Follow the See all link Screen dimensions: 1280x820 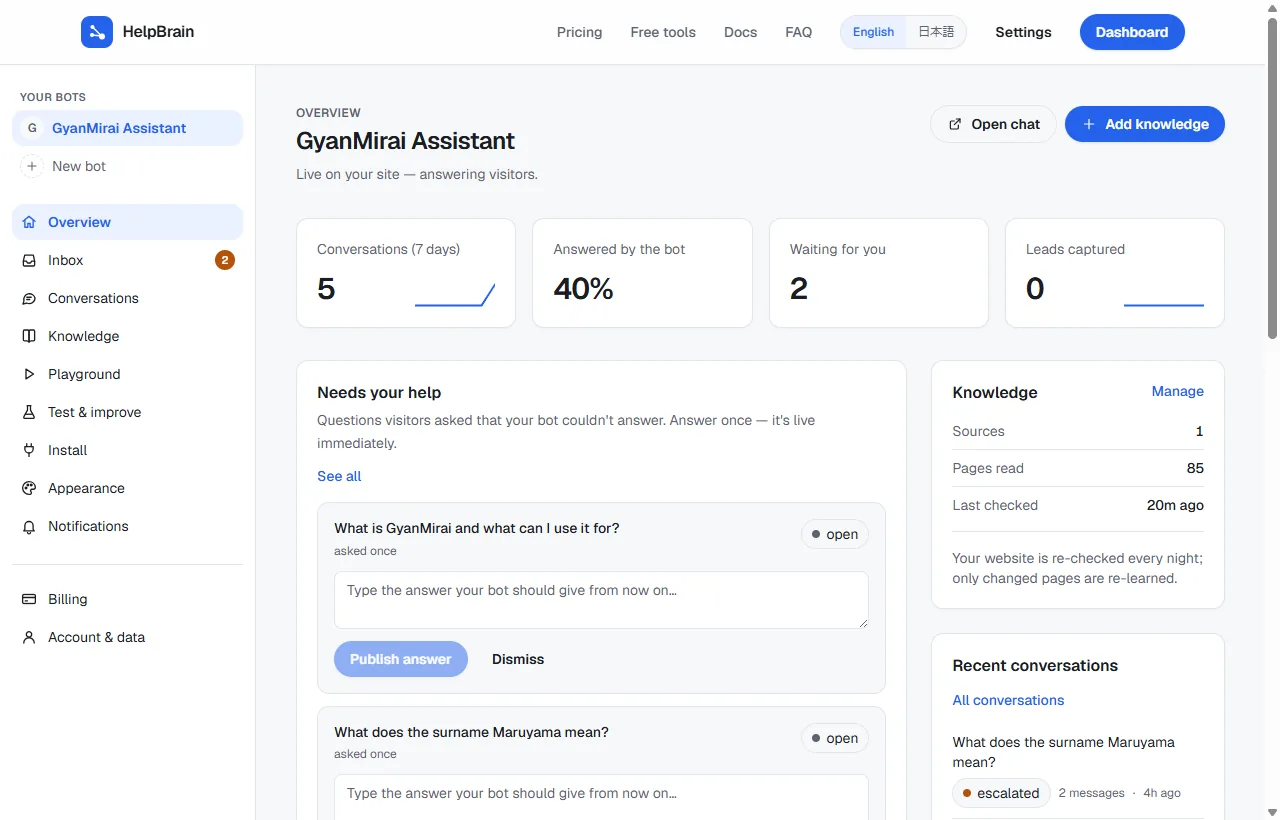pos(339,476)
